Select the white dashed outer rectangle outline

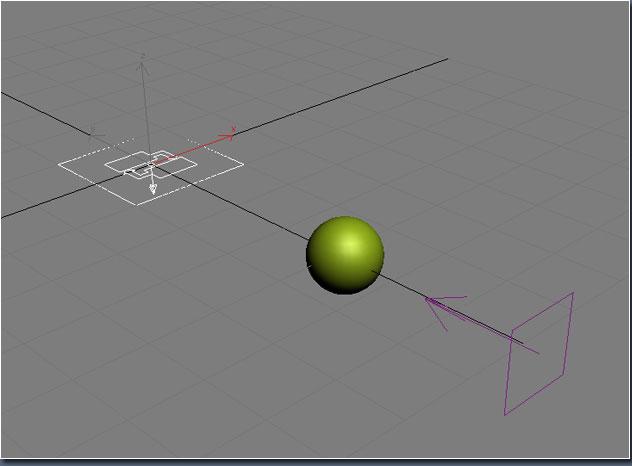point(150,171)
